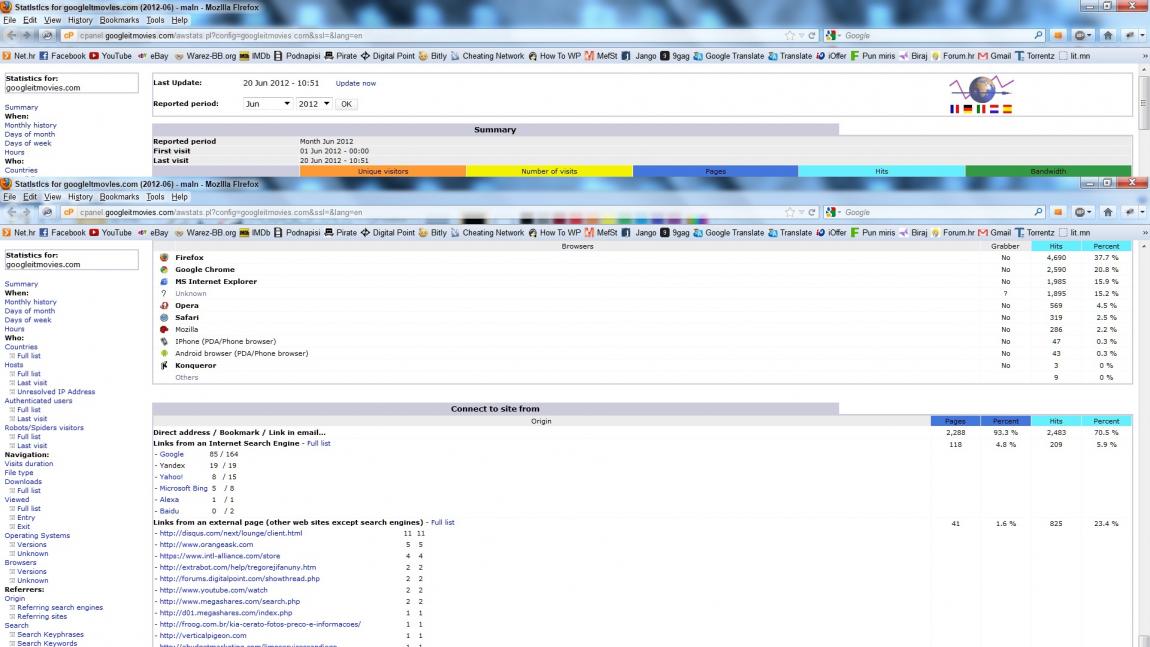Screen dimensions: 1150x647
Task: Click scroll up arrow in front window scrollbar
Action: 1143,246
